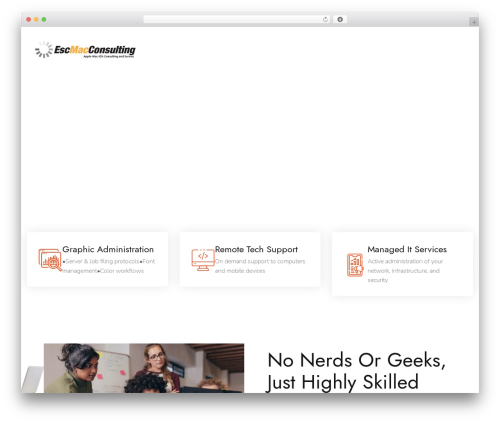Image resolution: width=500 pixels, height=423 pixels.
Task: Click 'No Nerds Or Geeks,' heading
Action: tap(357, 360)
